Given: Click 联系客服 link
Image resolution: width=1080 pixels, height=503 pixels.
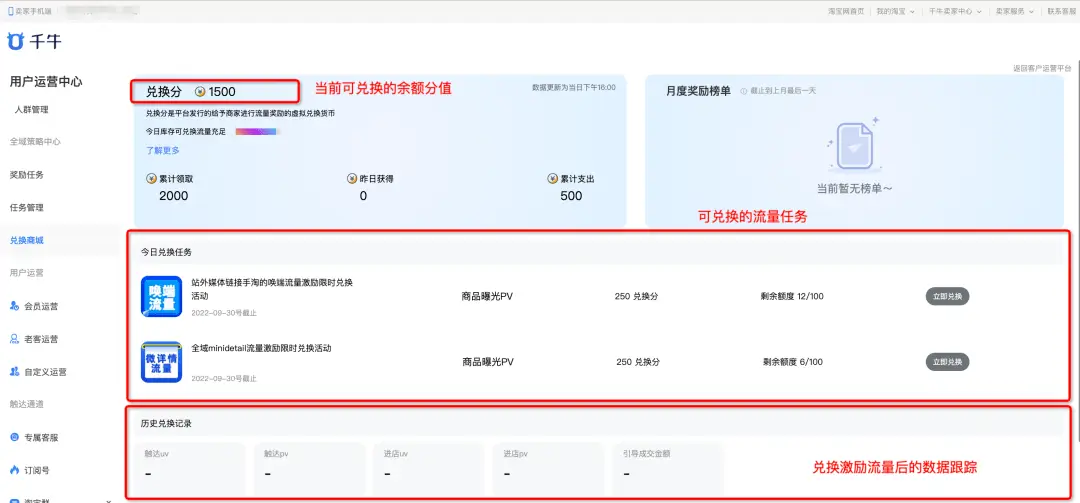Looking at the screenshot, I should click(x=1061, y=11).
